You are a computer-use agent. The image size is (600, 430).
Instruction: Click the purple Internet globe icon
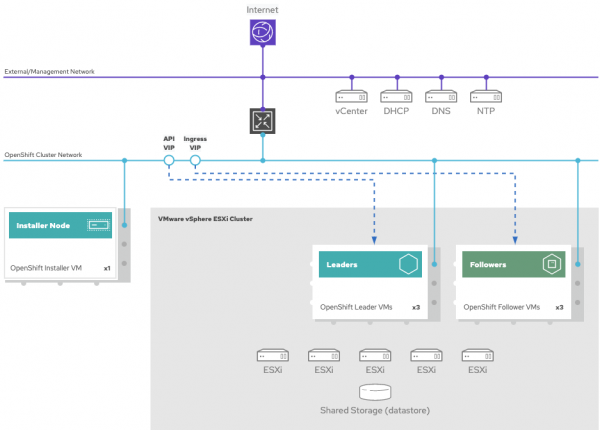click(263, 35)
